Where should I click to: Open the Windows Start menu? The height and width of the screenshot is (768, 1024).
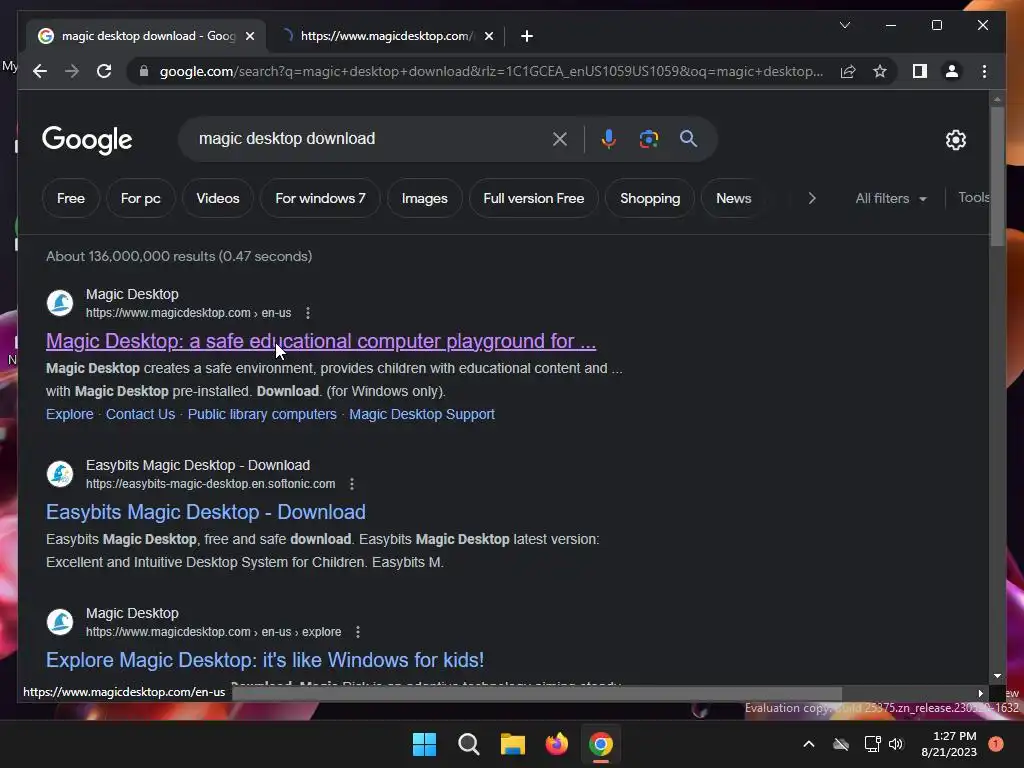point(424,744)
